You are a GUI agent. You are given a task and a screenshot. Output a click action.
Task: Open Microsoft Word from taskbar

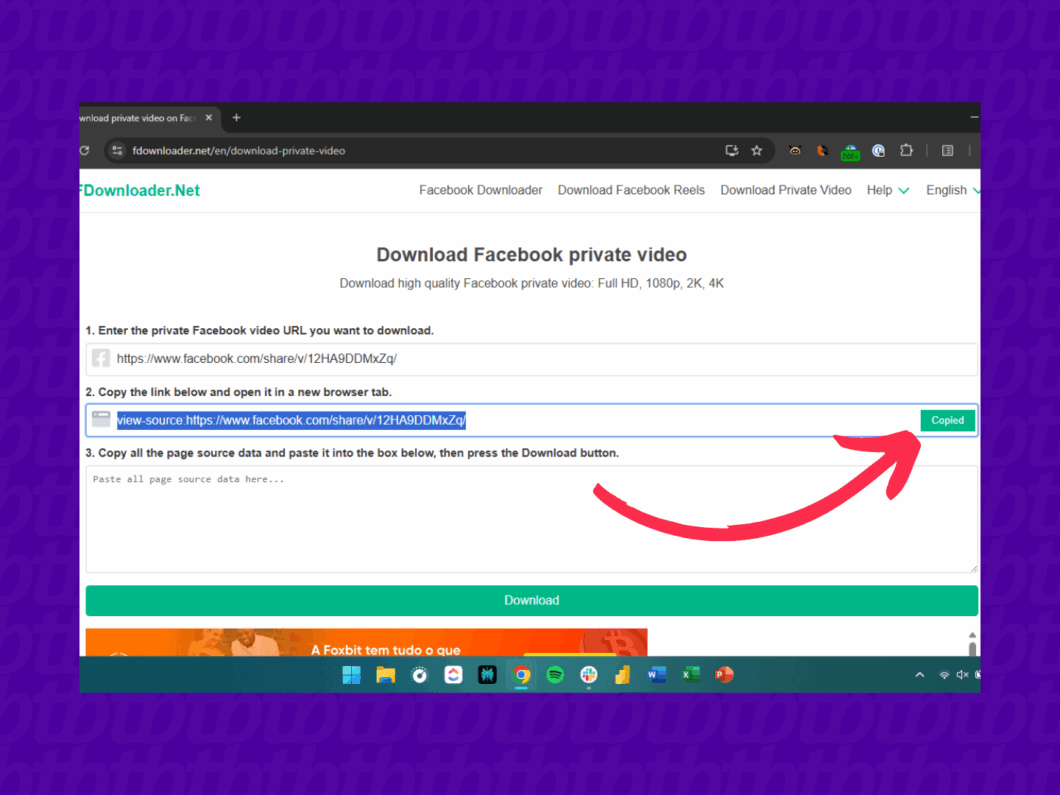tap(656, 675)
